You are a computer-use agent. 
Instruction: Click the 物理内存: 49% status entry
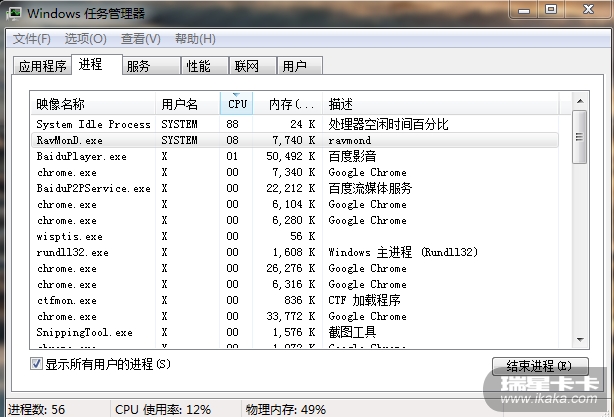tap(285, 410)
